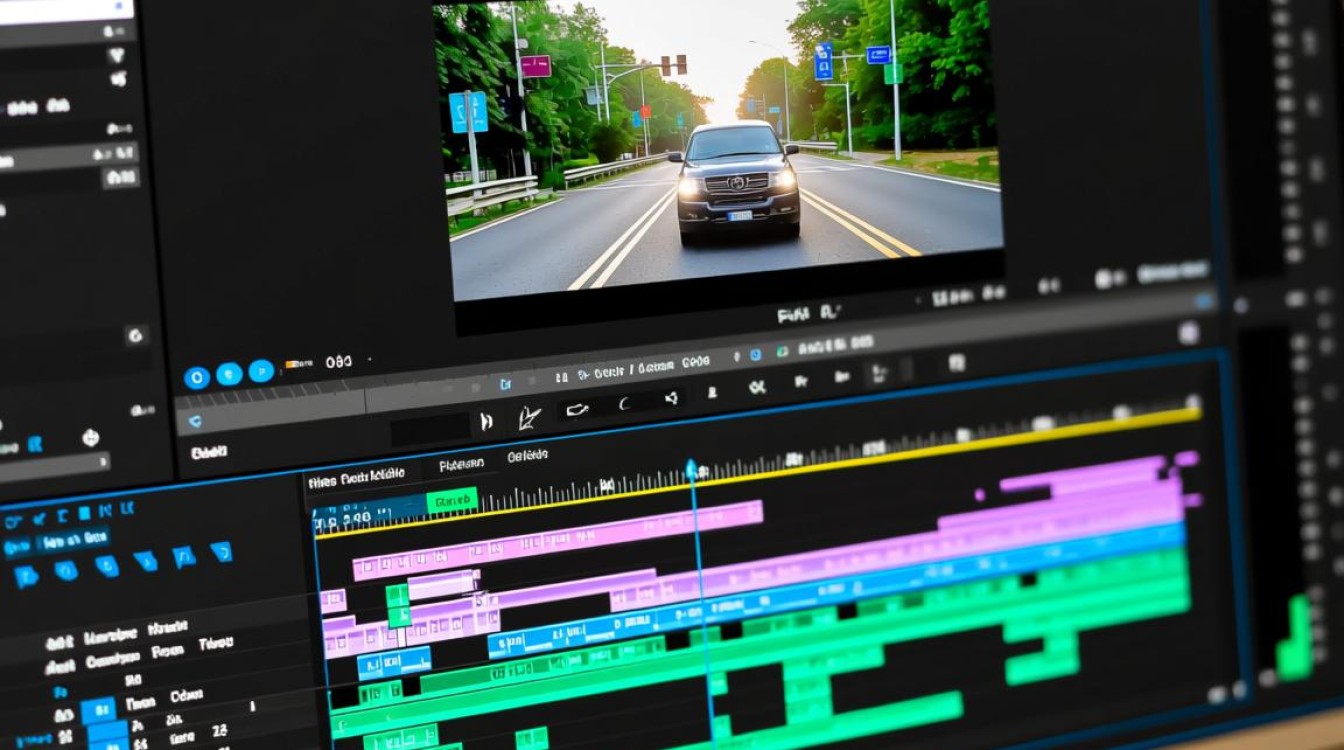Open the middle tab above the timeline ruler
This screenshot has width=1344, height=750.
pyautogui.click(x=461, y=464)
